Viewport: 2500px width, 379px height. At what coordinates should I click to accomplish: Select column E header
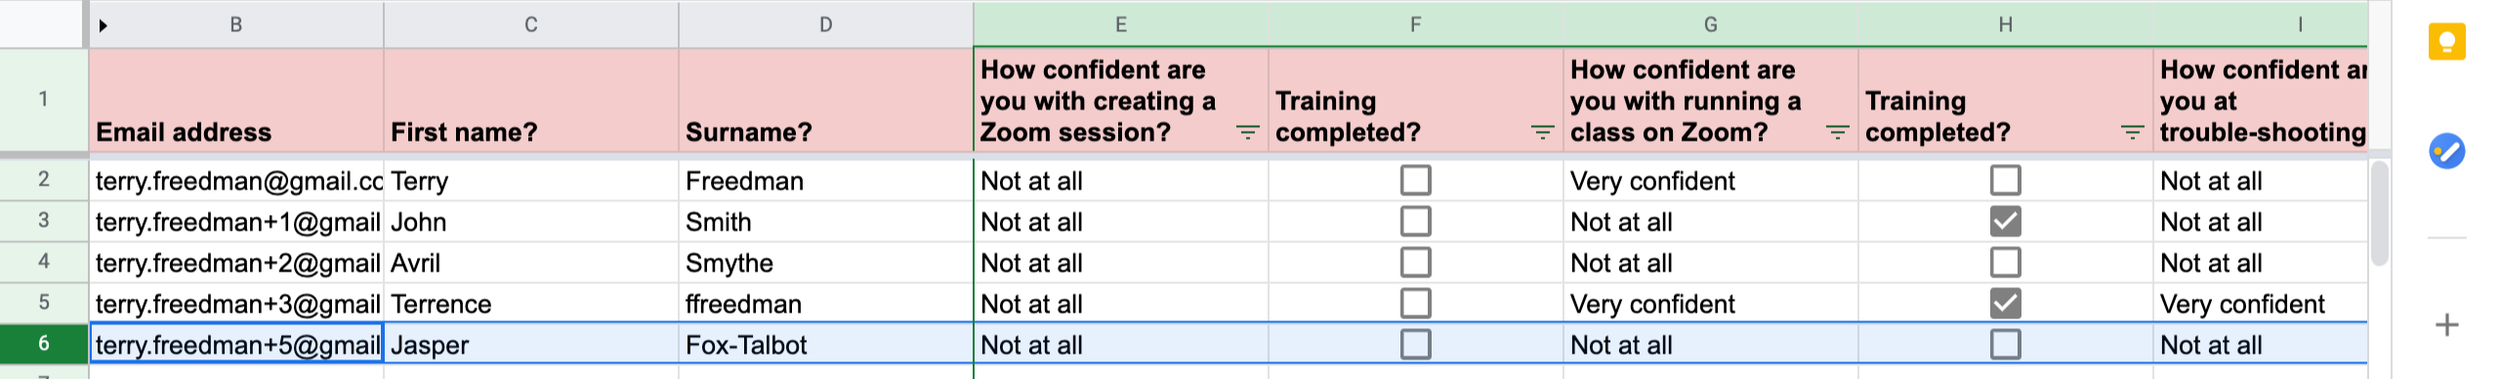(x=1121, y=24)
